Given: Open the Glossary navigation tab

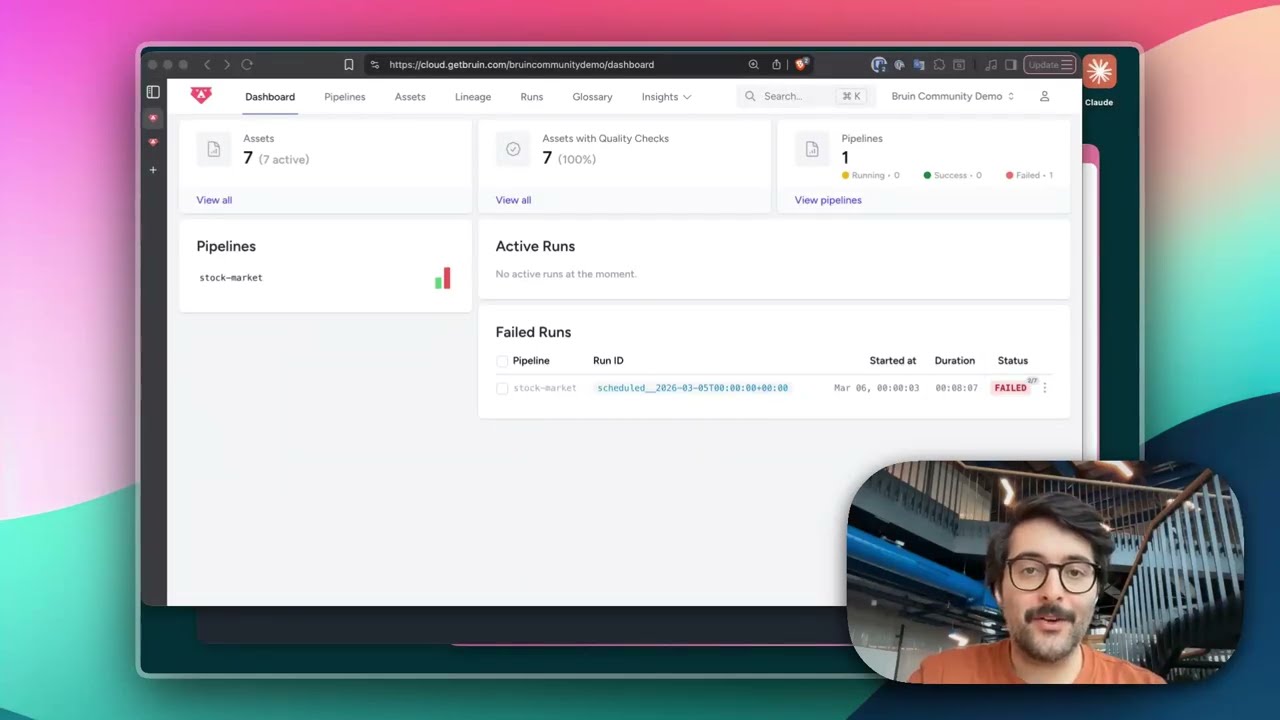Looking at the screenshot, I should [592, 97].
